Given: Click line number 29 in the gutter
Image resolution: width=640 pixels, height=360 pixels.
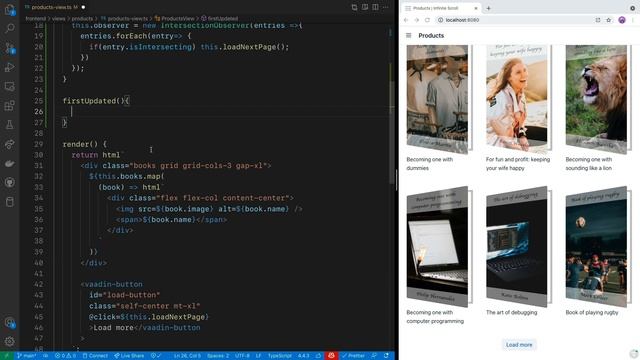Looking at the screenshot, I should (x=38, y=144).
